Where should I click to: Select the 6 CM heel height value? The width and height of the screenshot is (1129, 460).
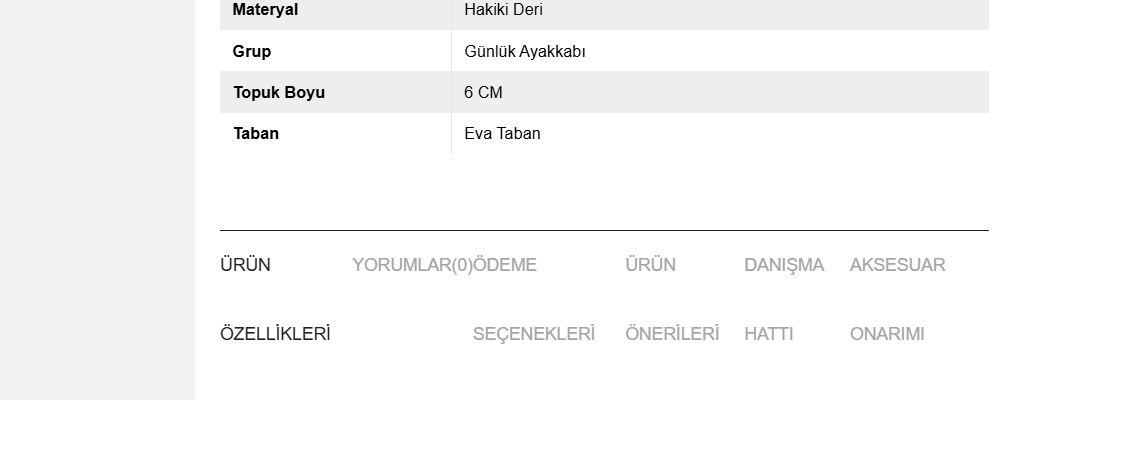pos(483,93)
